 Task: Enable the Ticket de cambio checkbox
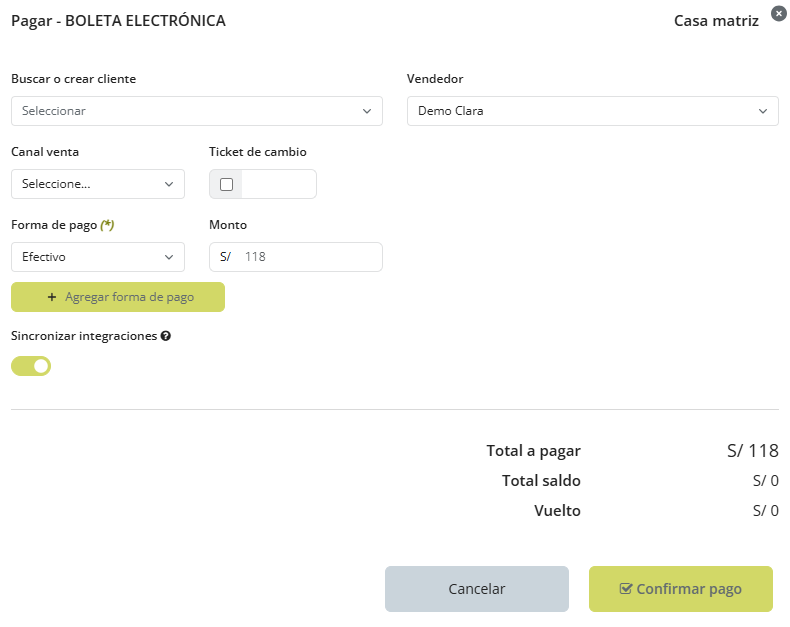click(x=226, y=184)
